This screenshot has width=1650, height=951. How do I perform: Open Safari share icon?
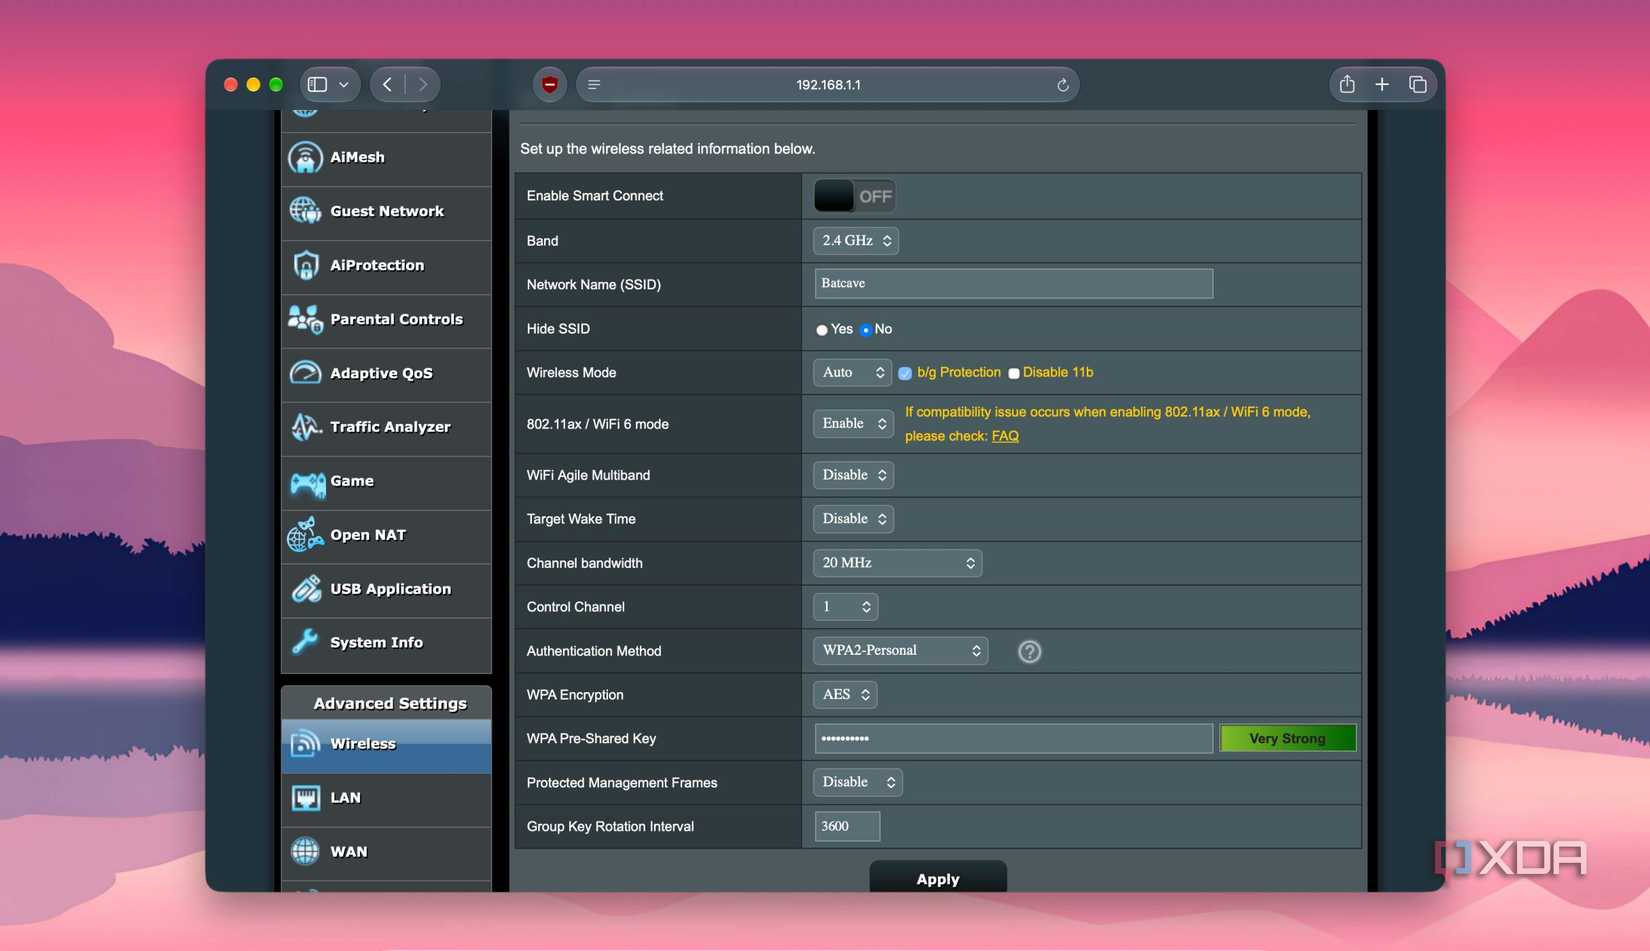pos(1347,85)
